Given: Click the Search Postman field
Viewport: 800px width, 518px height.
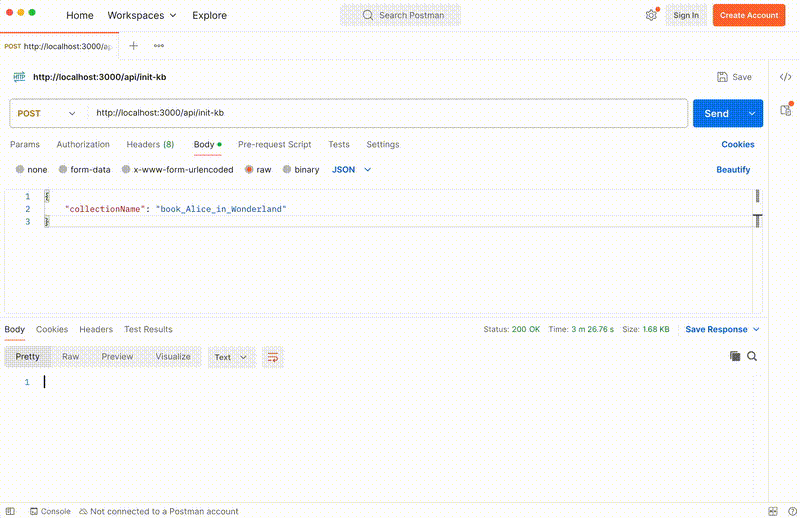Looking at the screenshot, I should coord(401,15).
